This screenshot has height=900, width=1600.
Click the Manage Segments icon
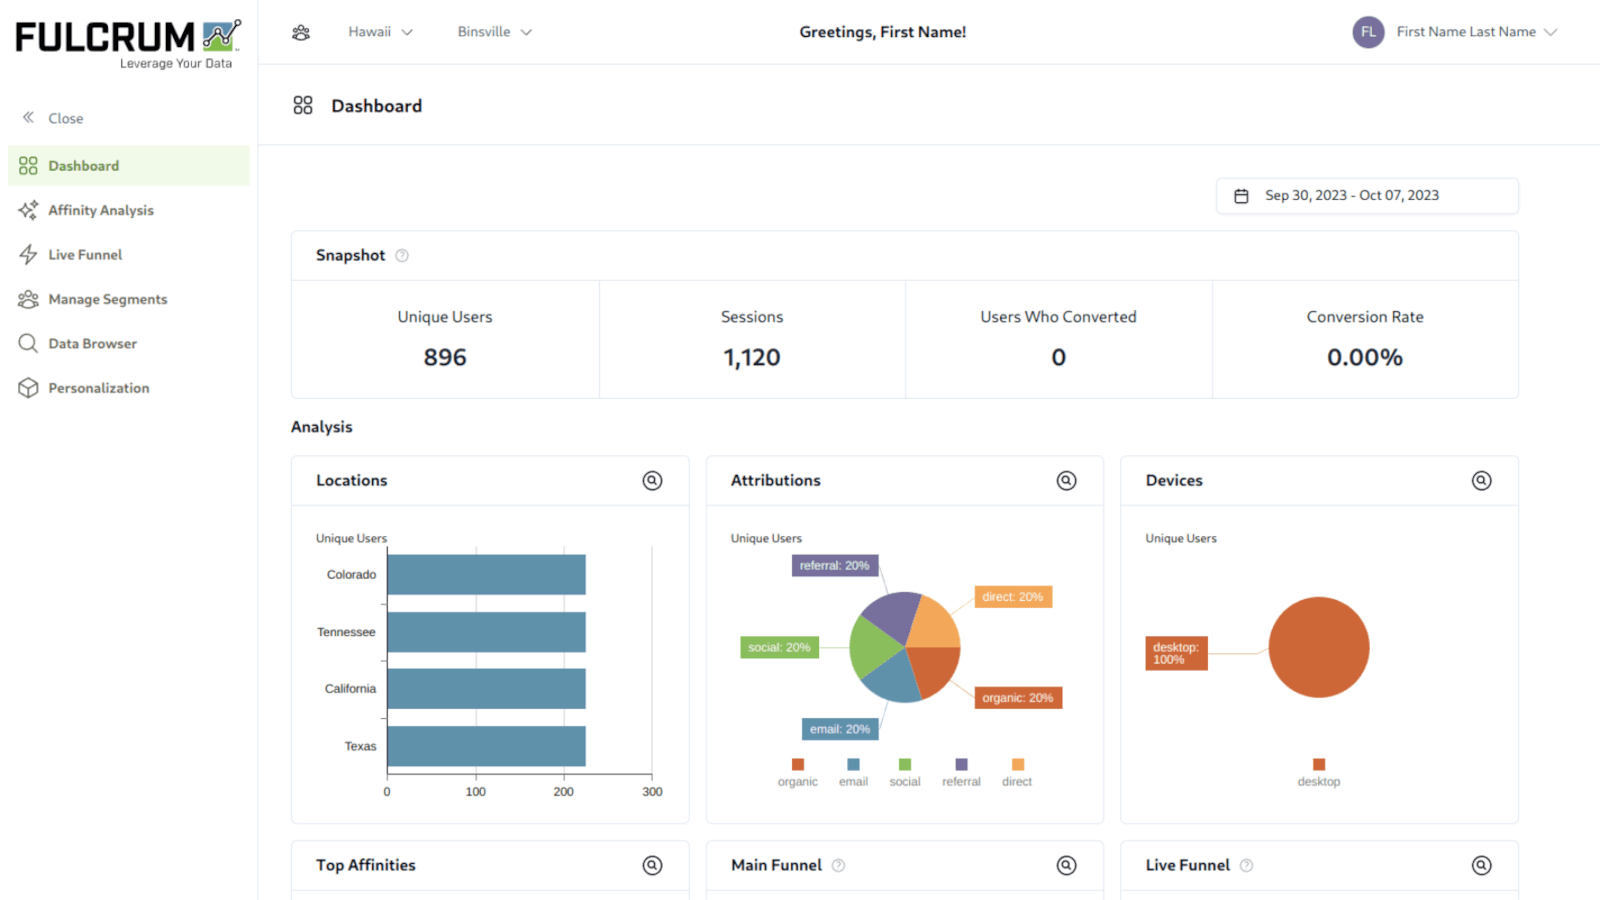pos(28,299)
